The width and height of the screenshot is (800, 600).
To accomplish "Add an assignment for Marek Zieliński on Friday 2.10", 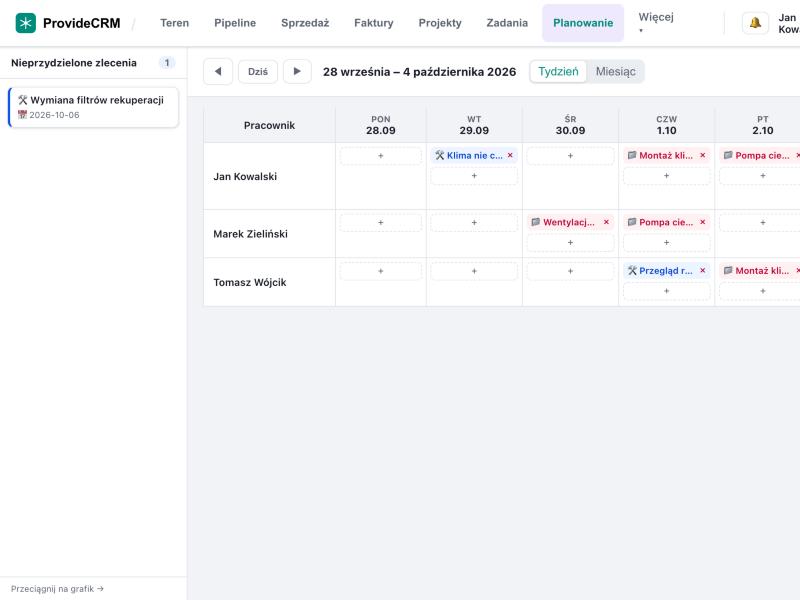I will [763, 222].
